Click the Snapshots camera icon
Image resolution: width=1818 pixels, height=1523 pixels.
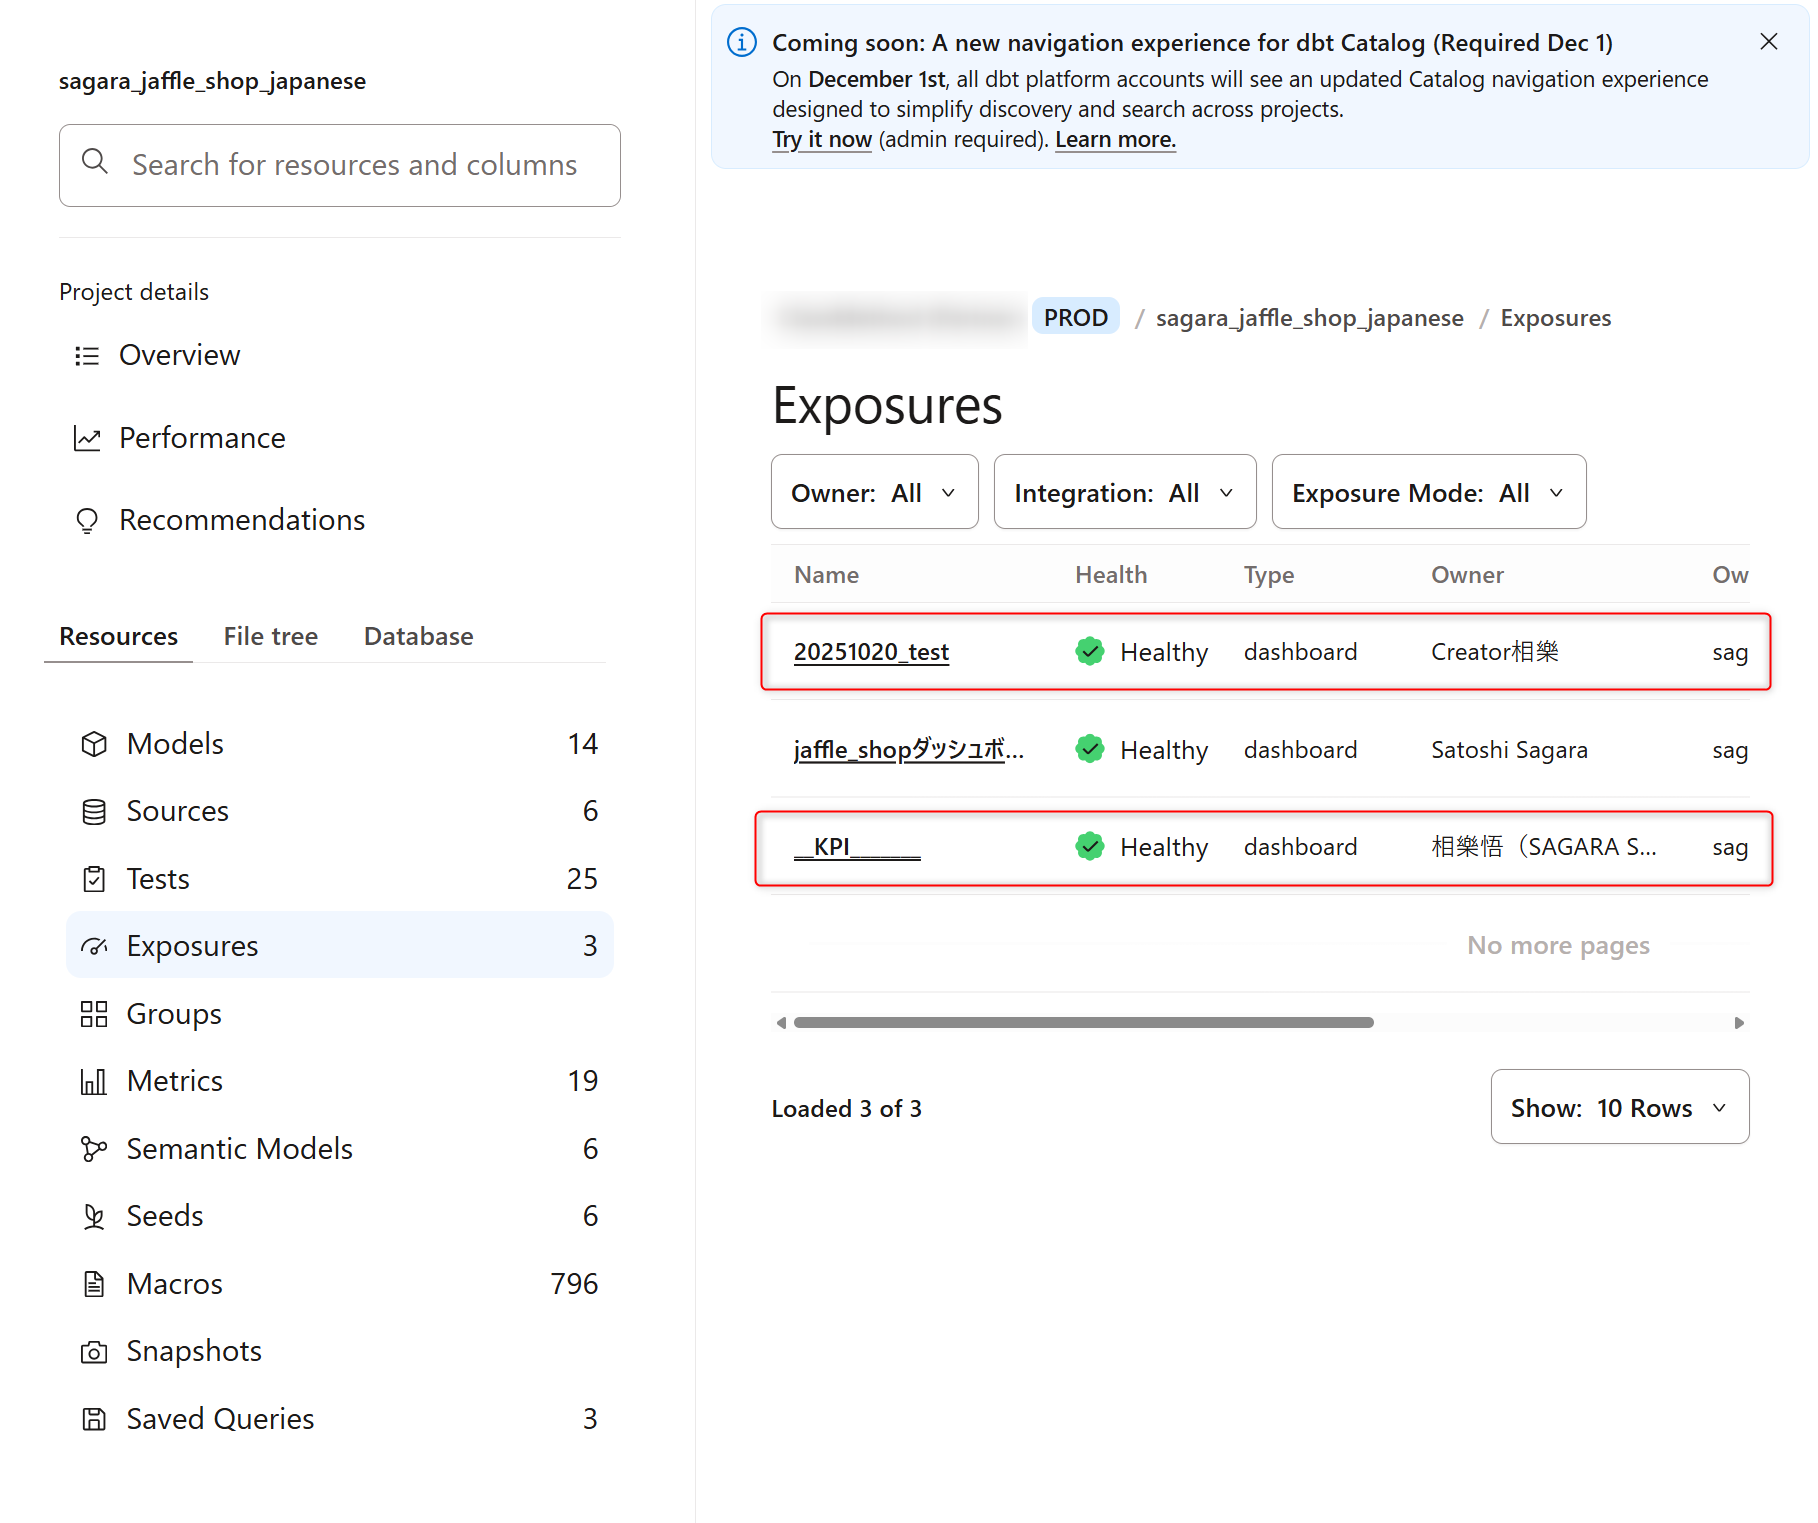coord(94,1352)
